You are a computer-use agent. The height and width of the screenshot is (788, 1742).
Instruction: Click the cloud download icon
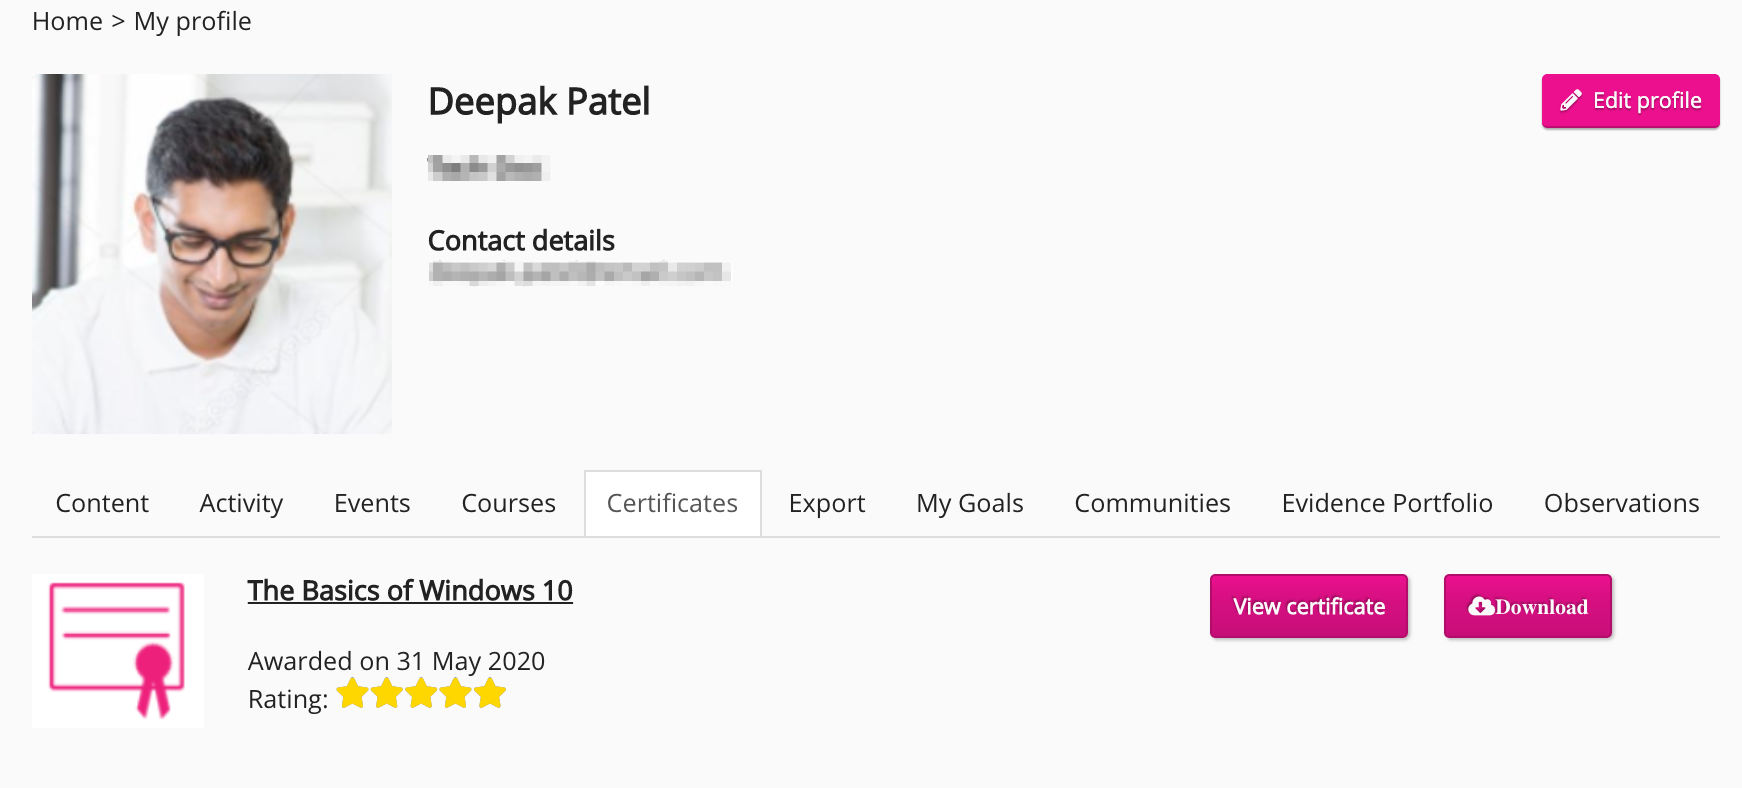[1482, 605]
